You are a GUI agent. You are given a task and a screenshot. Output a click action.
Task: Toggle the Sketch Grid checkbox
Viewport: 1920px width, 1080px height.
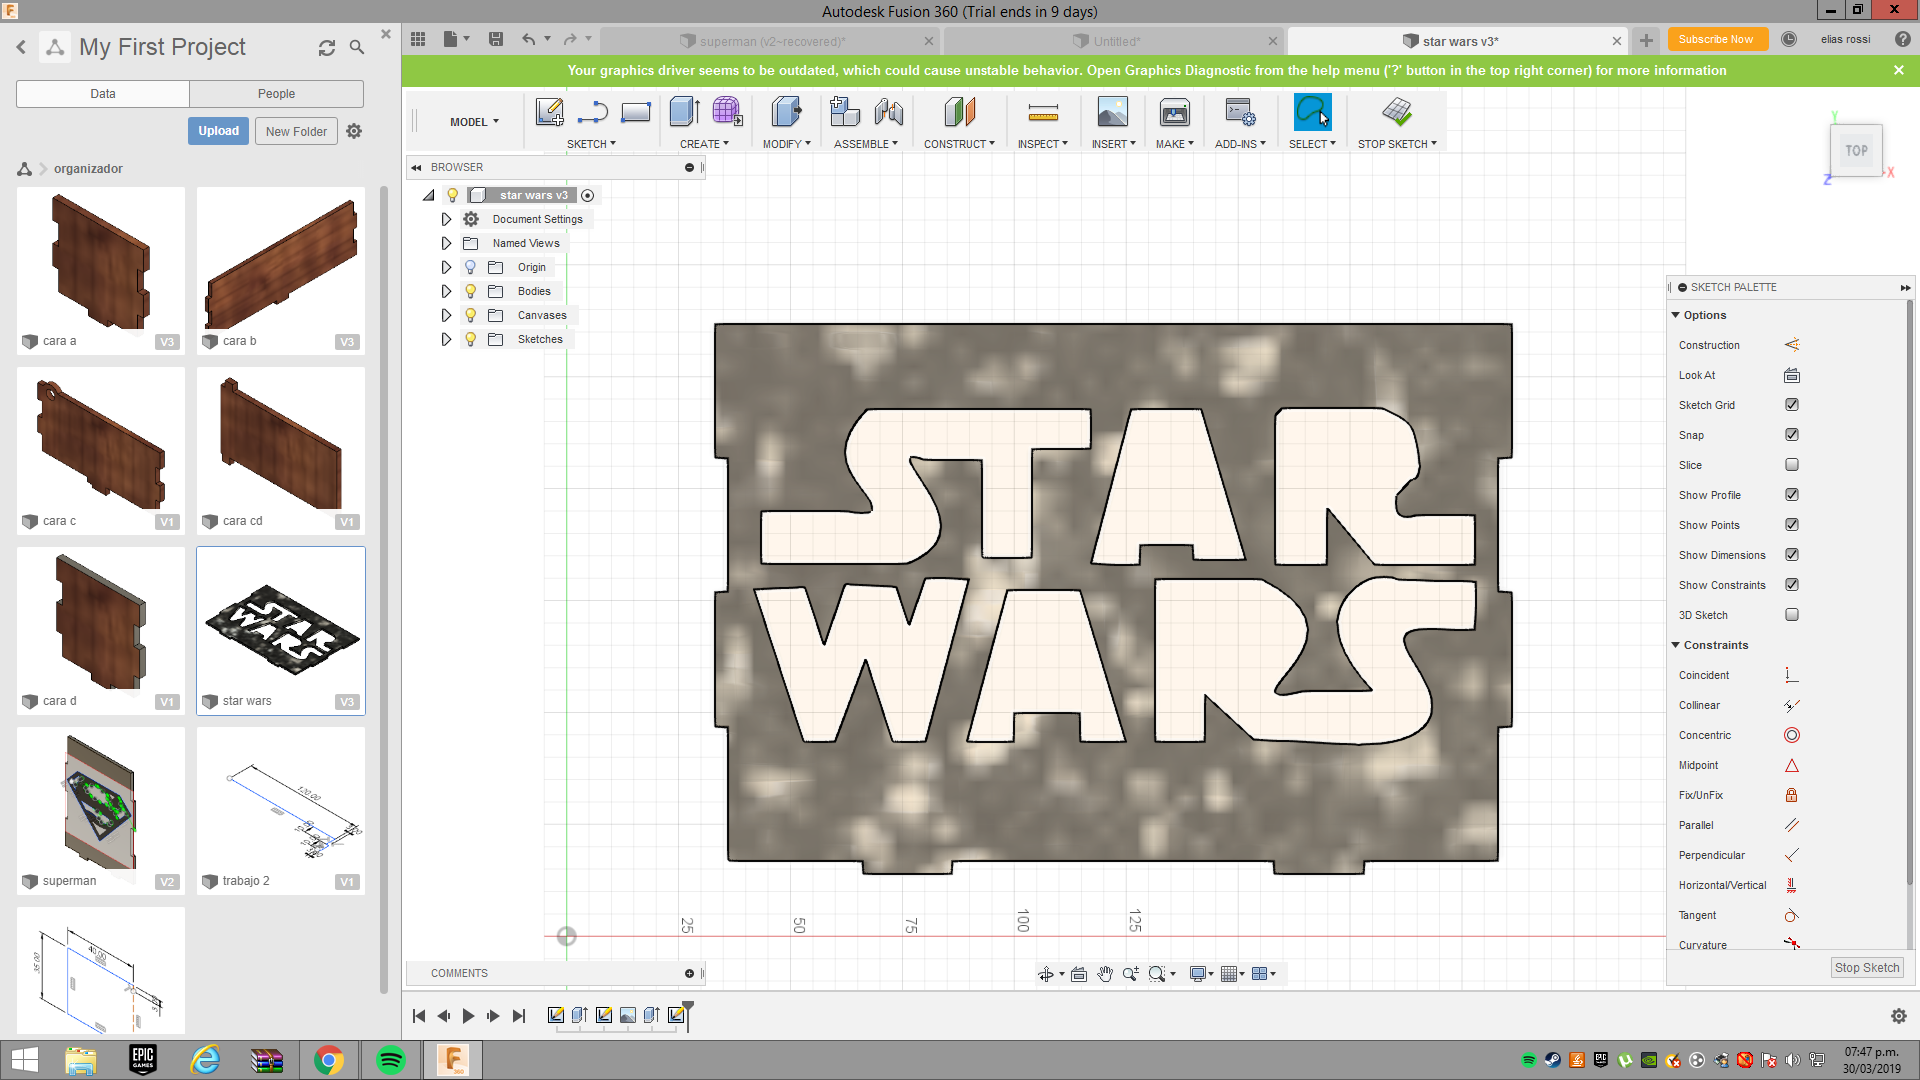(x=1791, y=405)
